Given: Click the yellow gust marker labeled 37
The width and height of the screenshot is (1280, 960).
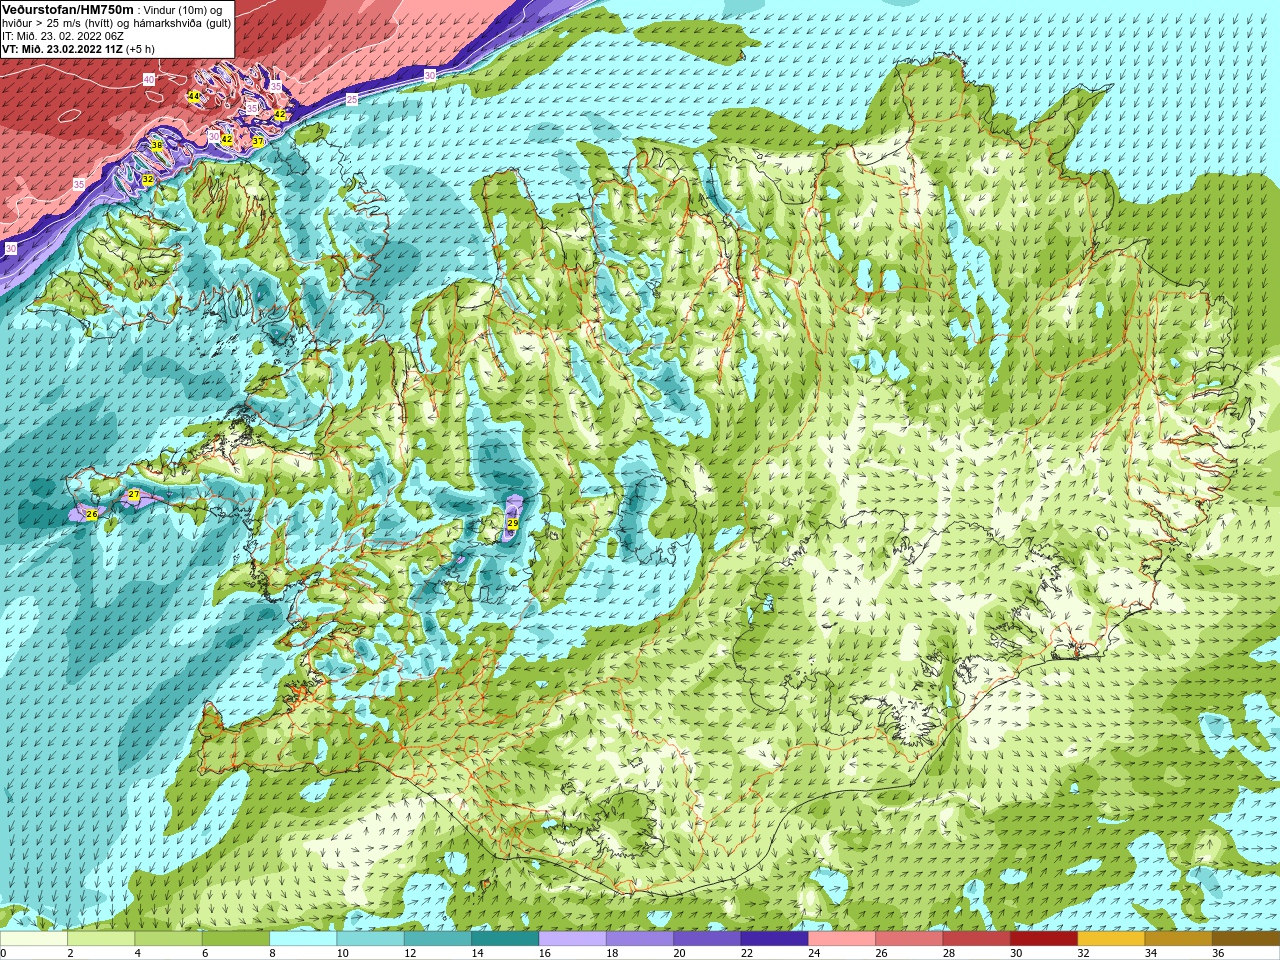Looking at the screenshot, I should (x=258, y=141).
